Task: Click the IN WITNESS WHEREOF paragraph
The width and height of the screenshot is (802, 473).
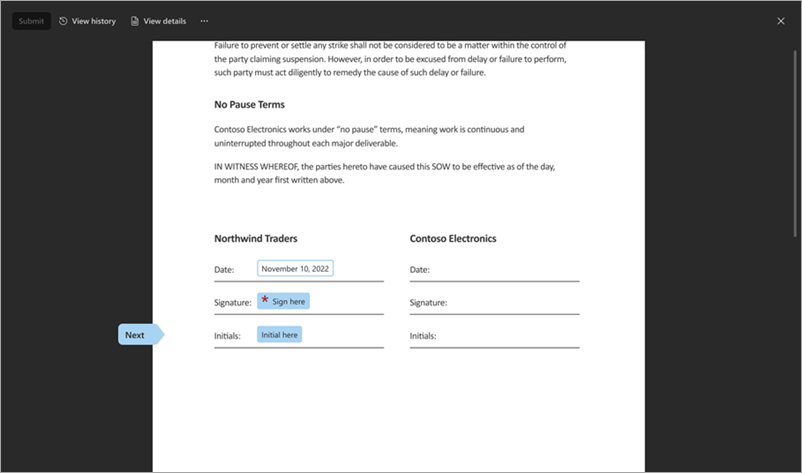Action: 384,173
